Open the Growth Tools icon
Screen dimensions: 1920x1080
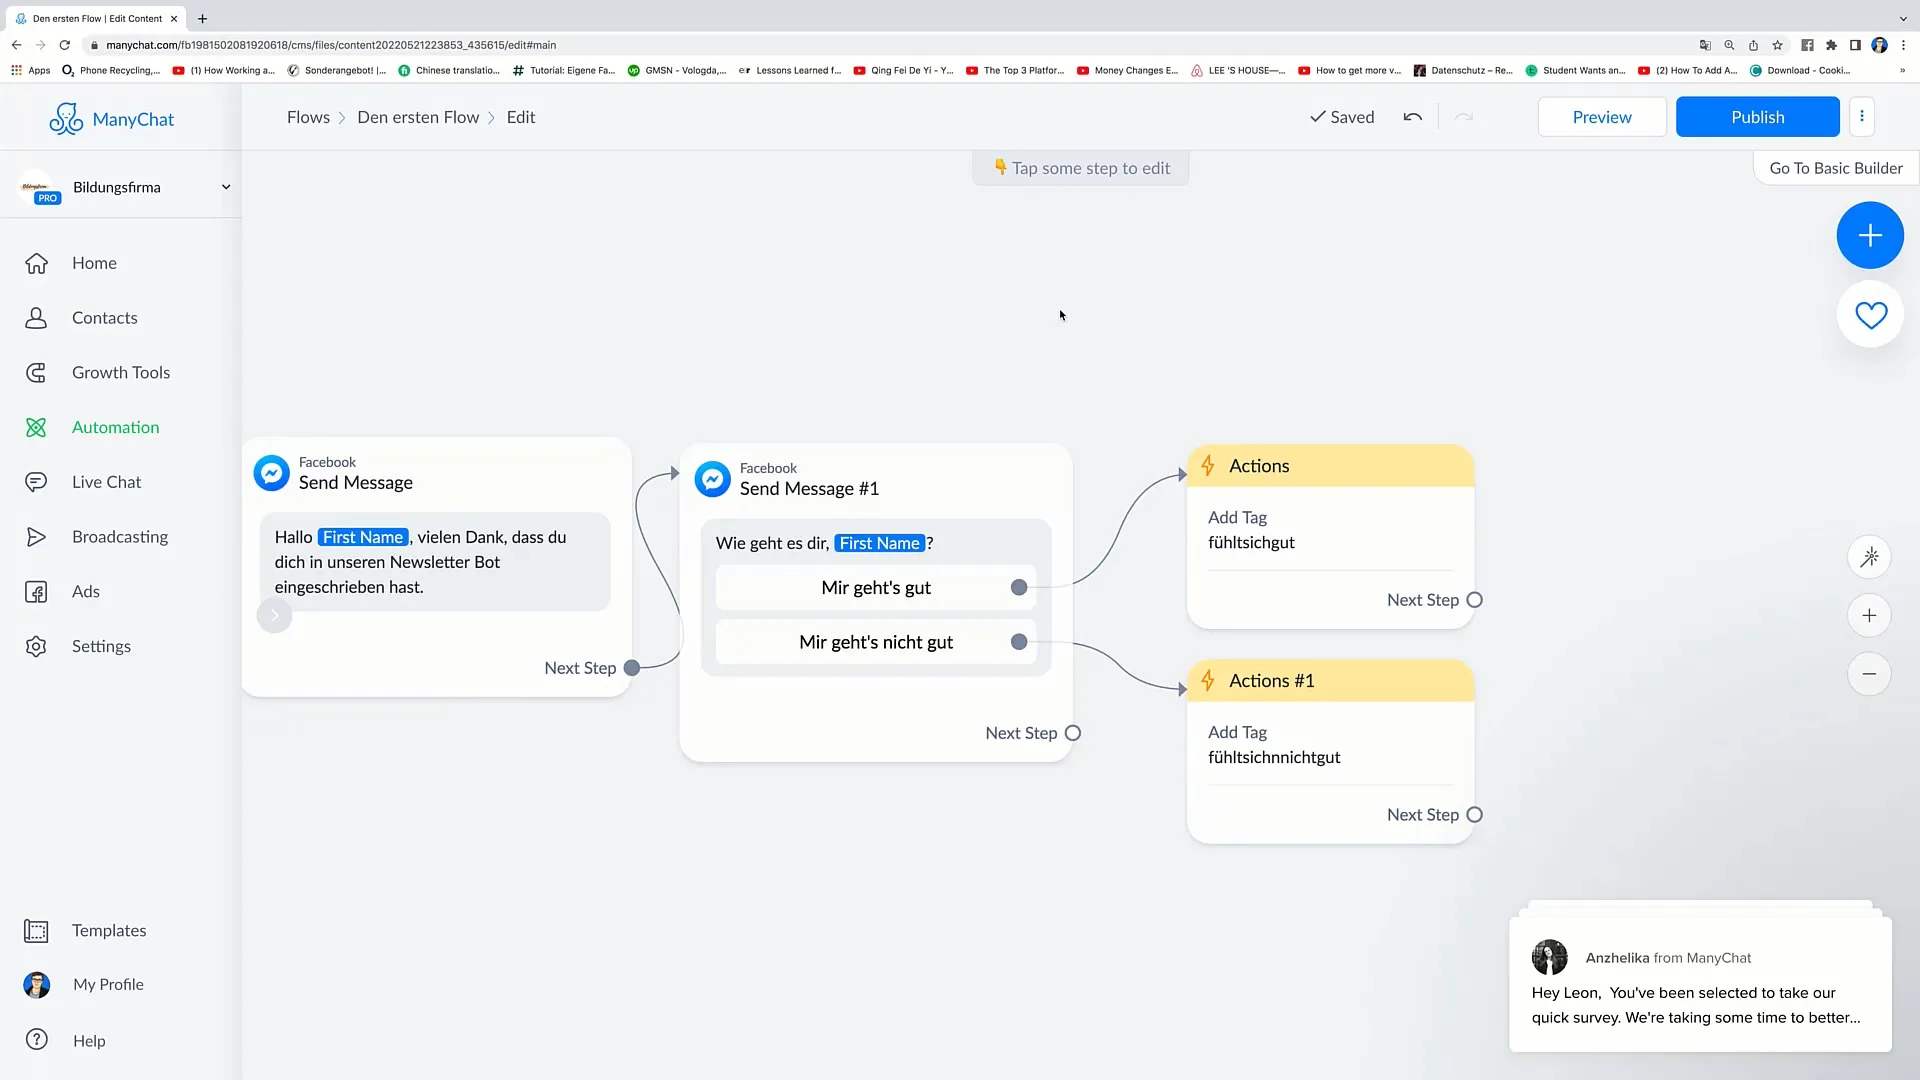(x=36, y=373)
